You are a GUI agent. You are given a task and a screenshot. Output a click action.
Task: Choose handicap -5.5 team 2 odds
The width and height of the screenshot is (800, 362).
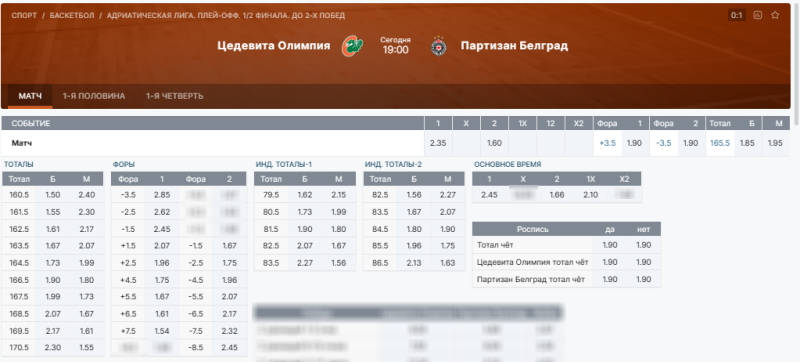230,297
